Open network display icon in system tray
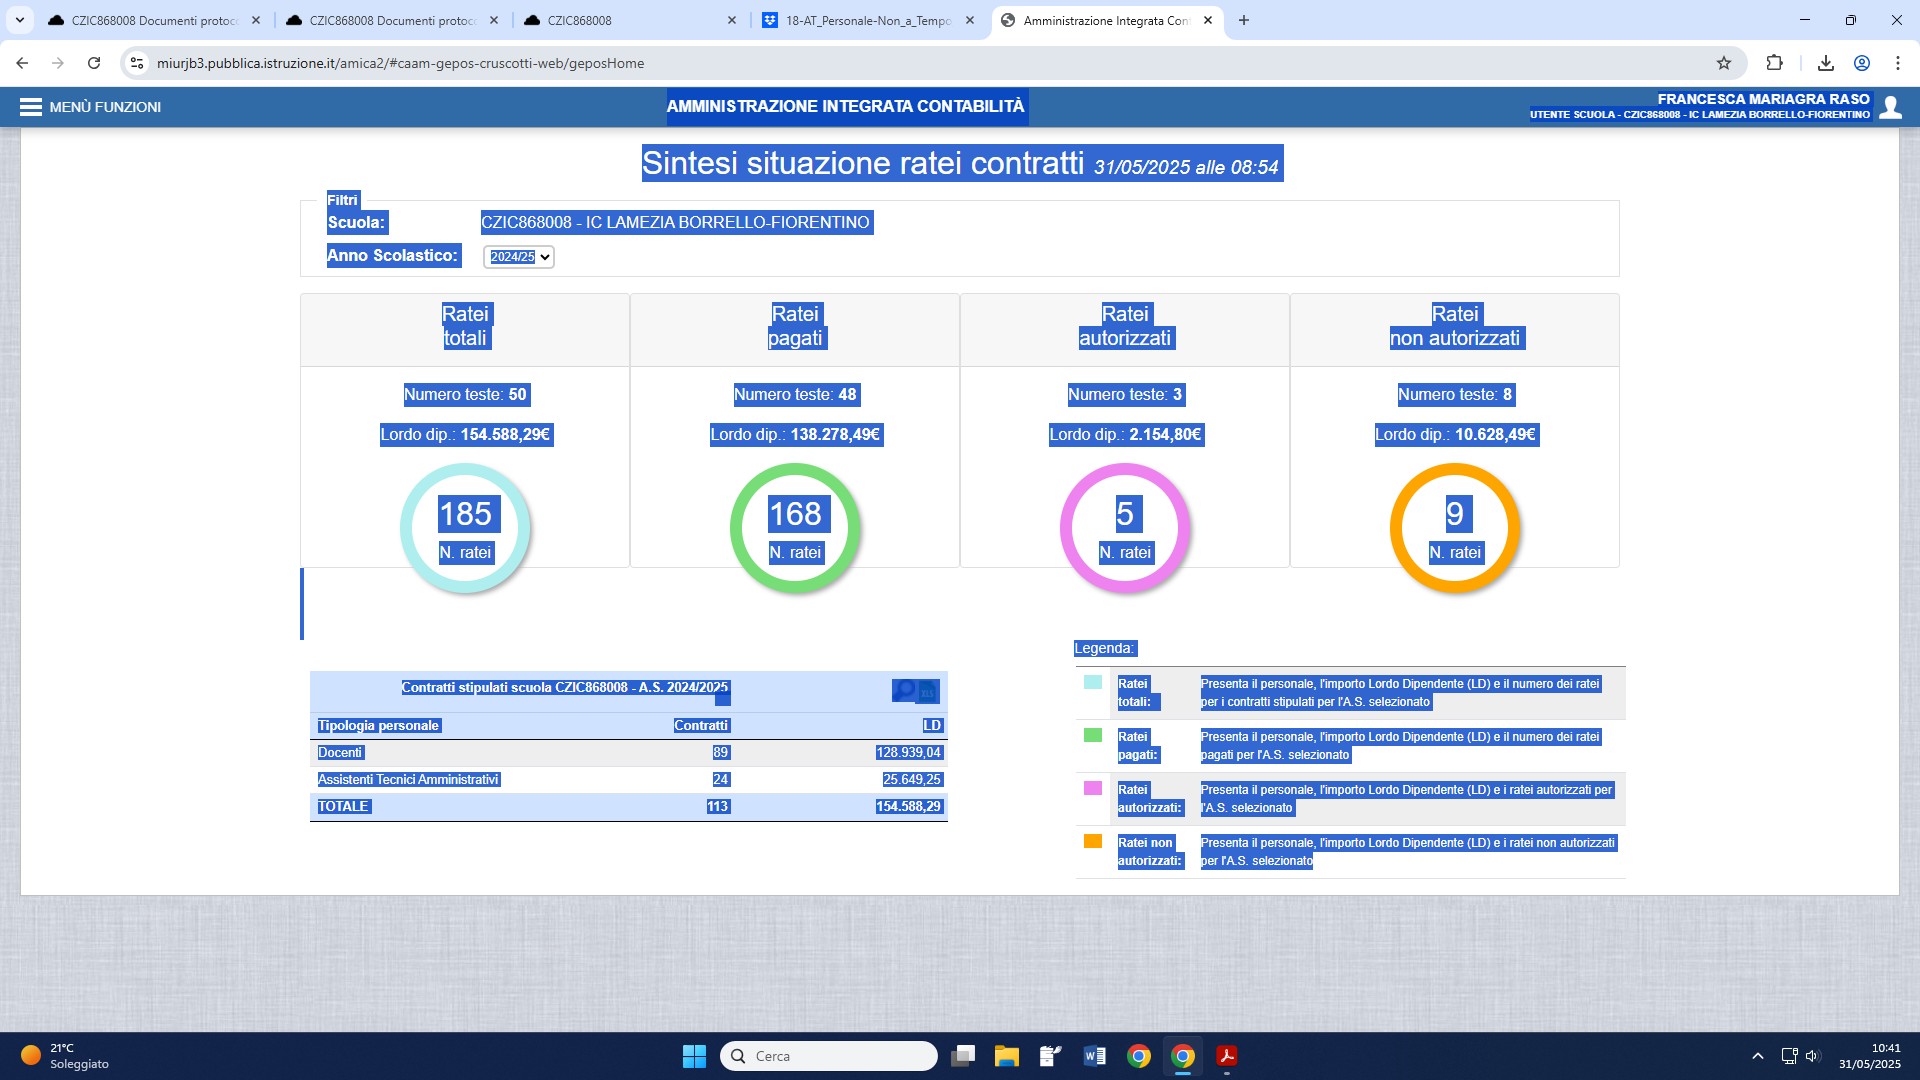Viewport: 1920px width, 1080px height. pos(1790,1056)
